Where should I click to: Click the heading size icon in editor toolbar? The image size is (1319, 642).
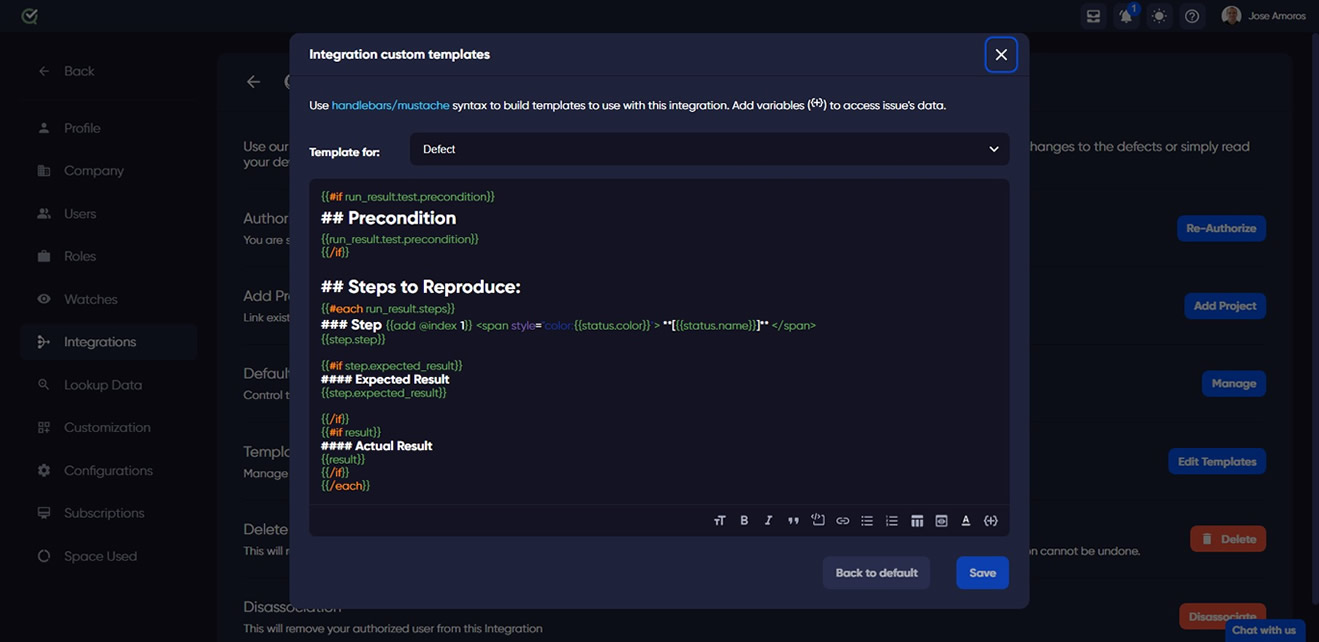(x=719, y=521)
